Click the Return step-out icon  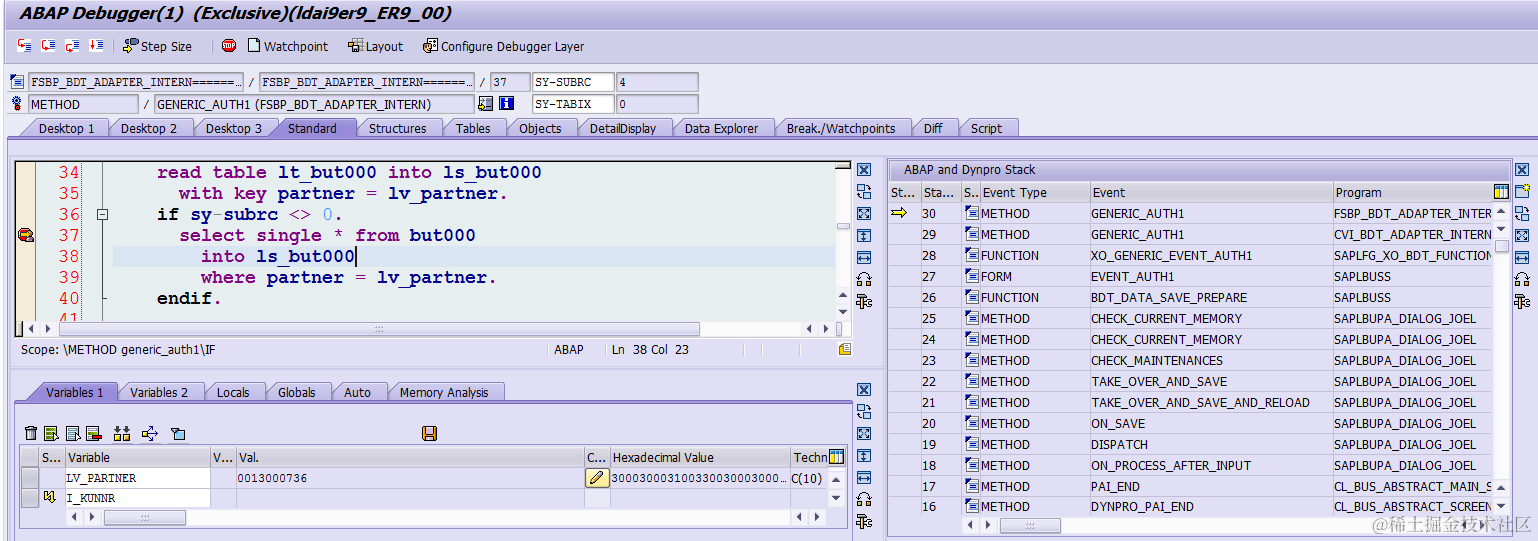(x=72, y=46)
